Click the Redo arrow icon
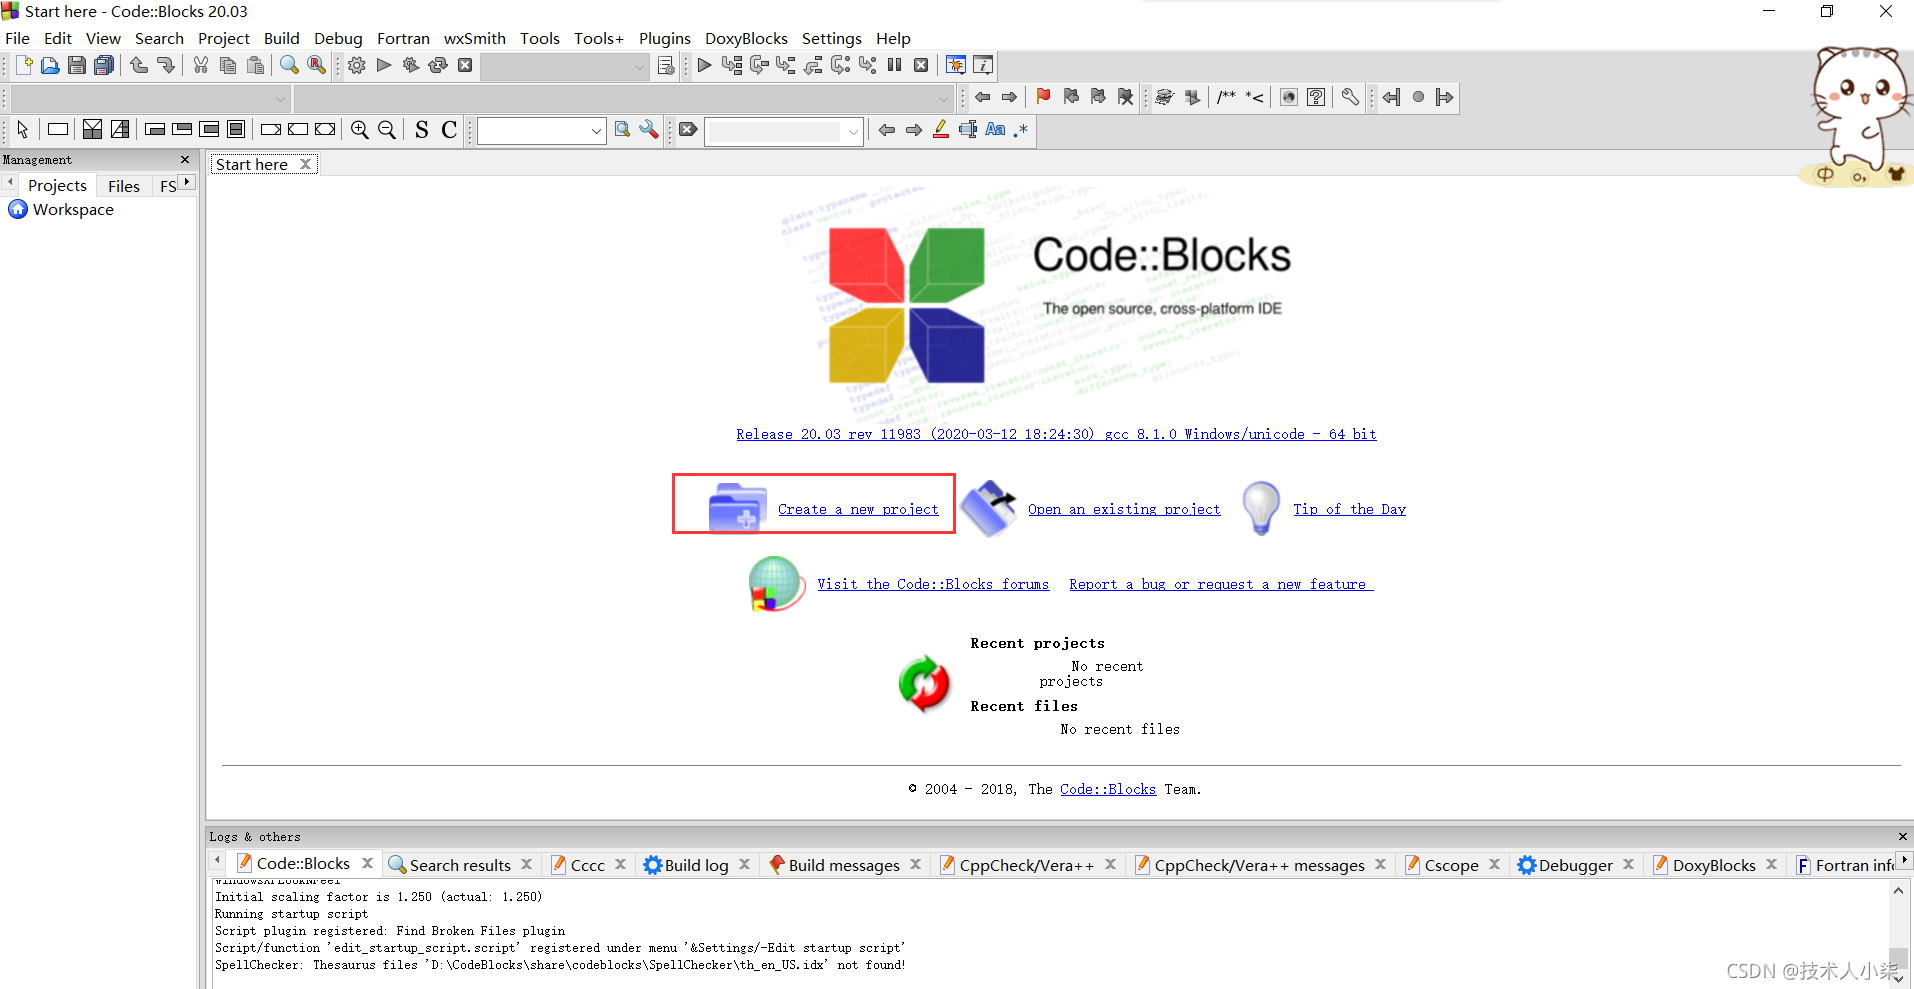The width and height of the screenshot is (1914, 989). pos(166,65)
